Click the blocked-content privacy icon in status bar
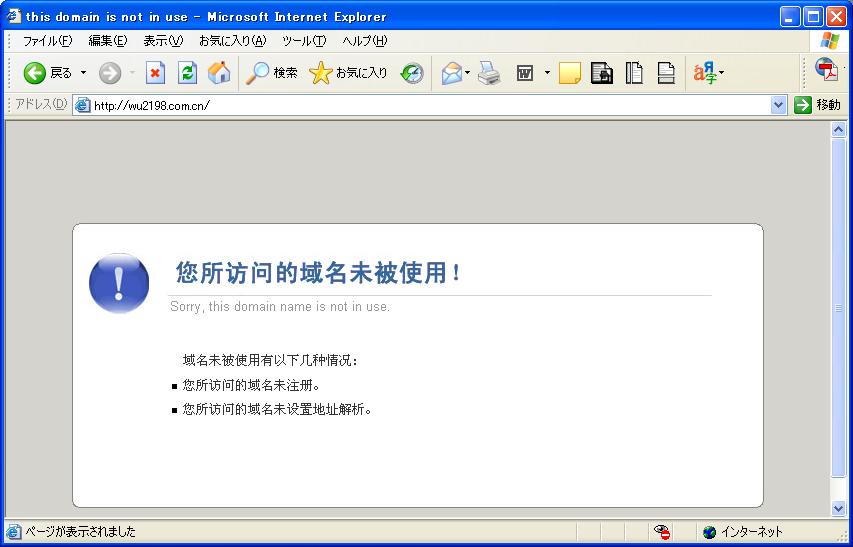This screenshot has width=853, height=547. 662,532
